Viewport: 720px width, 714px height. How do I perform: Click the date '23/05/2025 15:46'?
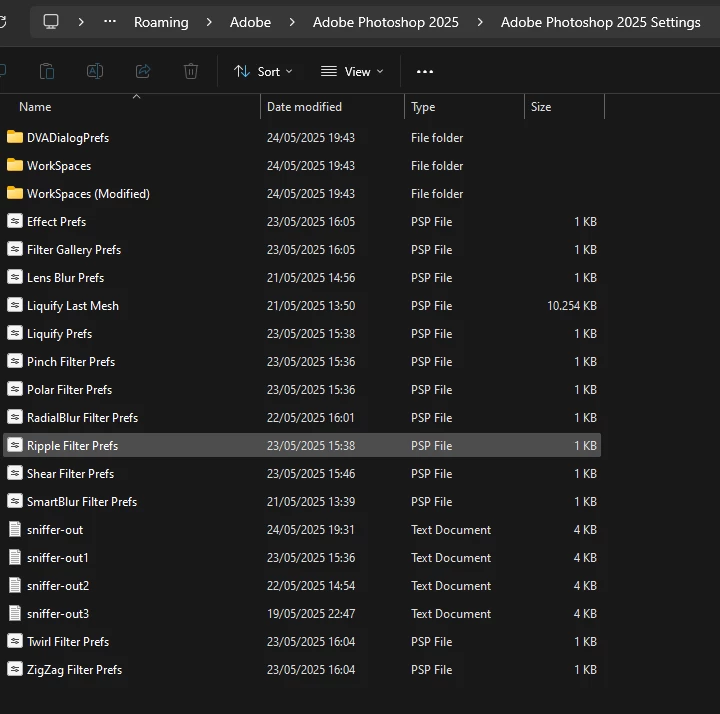click(311, 474)
